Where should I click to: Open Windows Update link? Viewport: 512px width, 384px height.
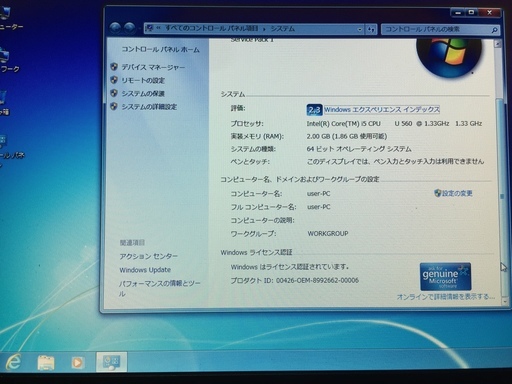point(145,270)
